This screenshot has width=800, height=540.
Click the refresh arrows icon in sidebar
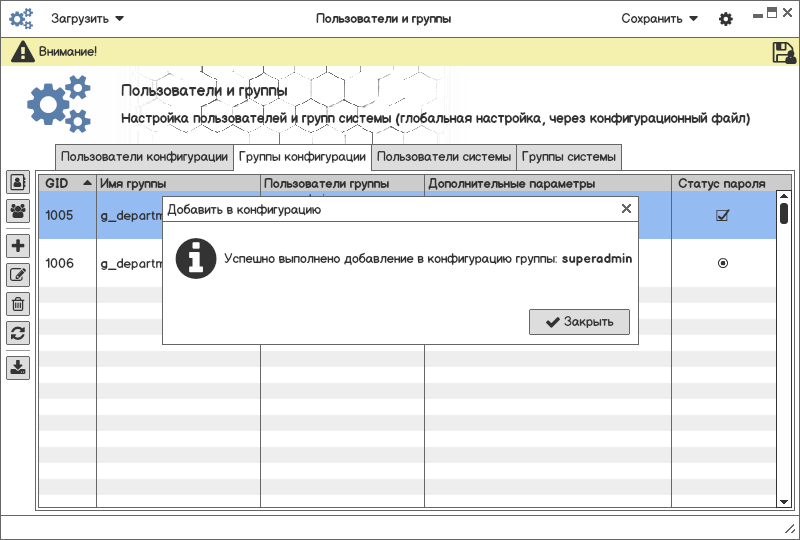click(18, 333)
